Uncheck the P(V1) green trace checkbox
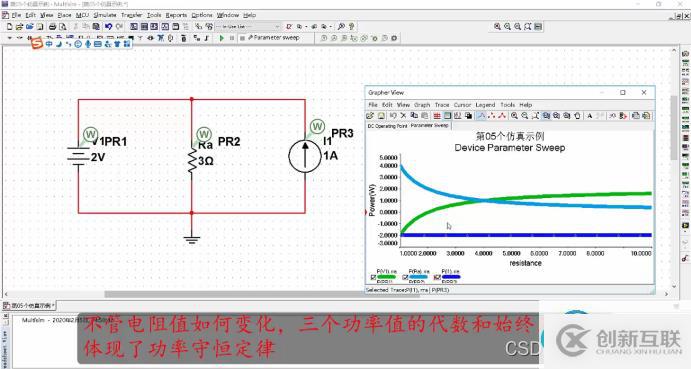The height and width of the screenshot is (369, 691). (x=373, y=277)
